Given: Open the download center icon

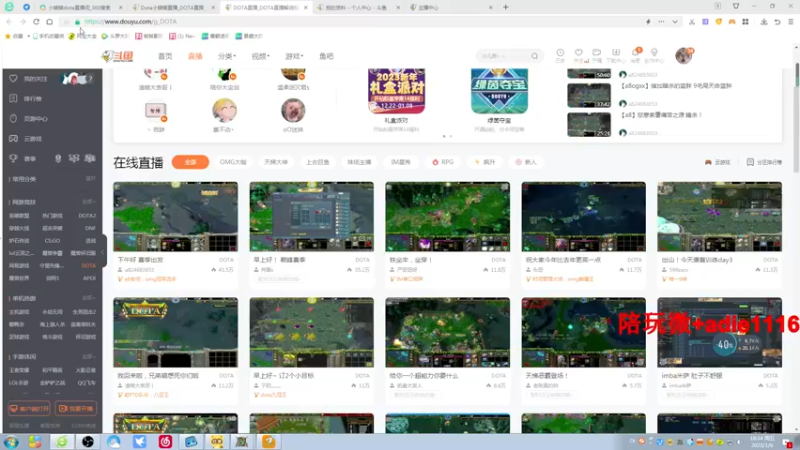Looking at the screenshot, I should click(616, 55).
